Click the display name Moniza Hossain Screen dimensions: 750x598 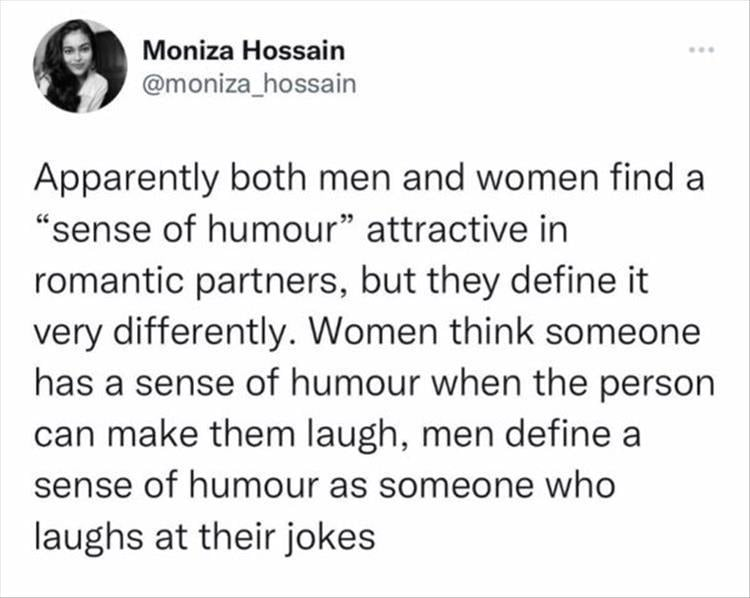(244, 51)
